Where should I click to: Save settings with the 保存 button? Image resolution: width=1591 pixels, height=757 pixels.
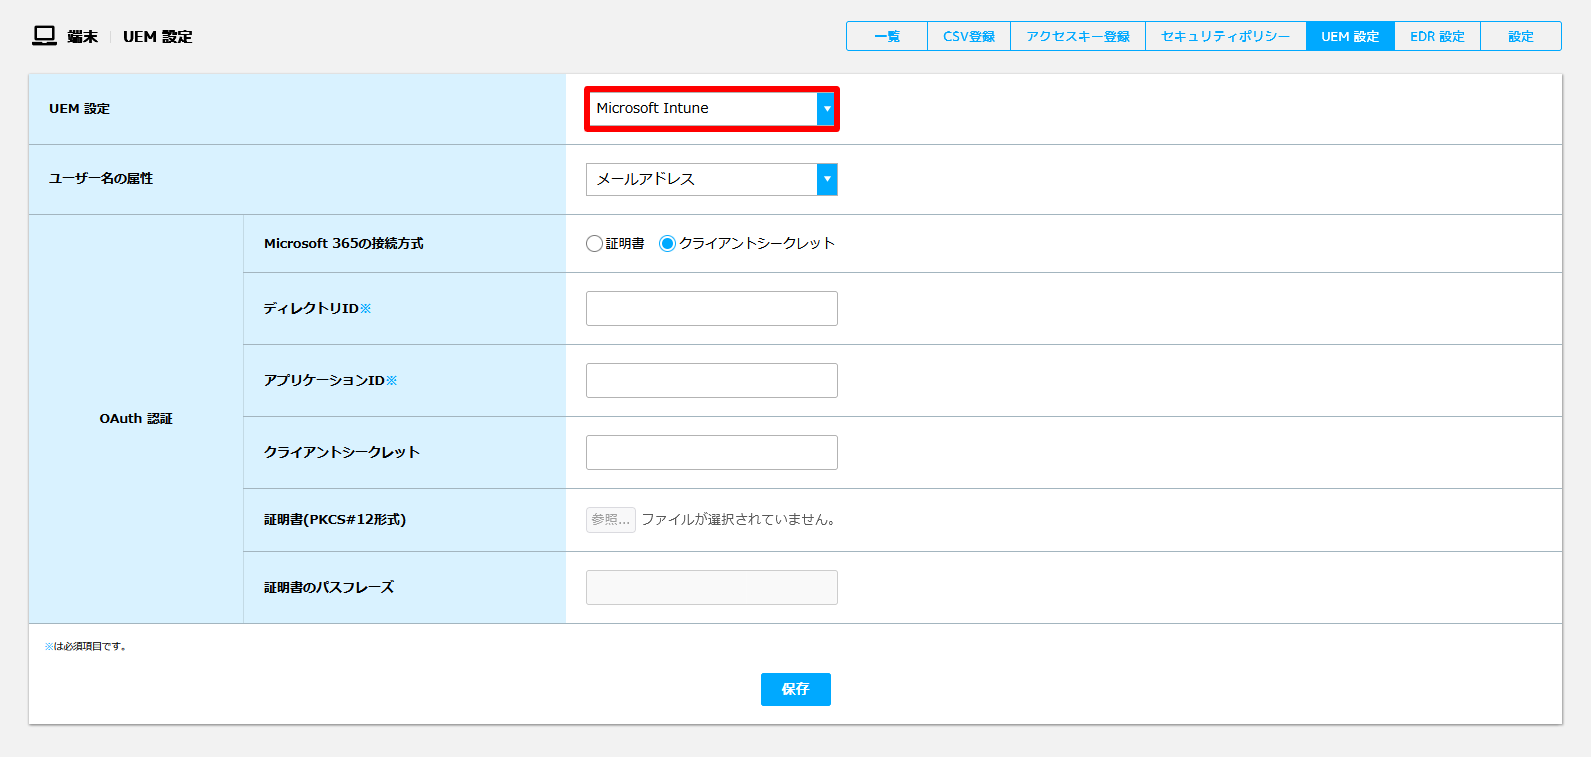pyautogui.click(x=795, y=689)
